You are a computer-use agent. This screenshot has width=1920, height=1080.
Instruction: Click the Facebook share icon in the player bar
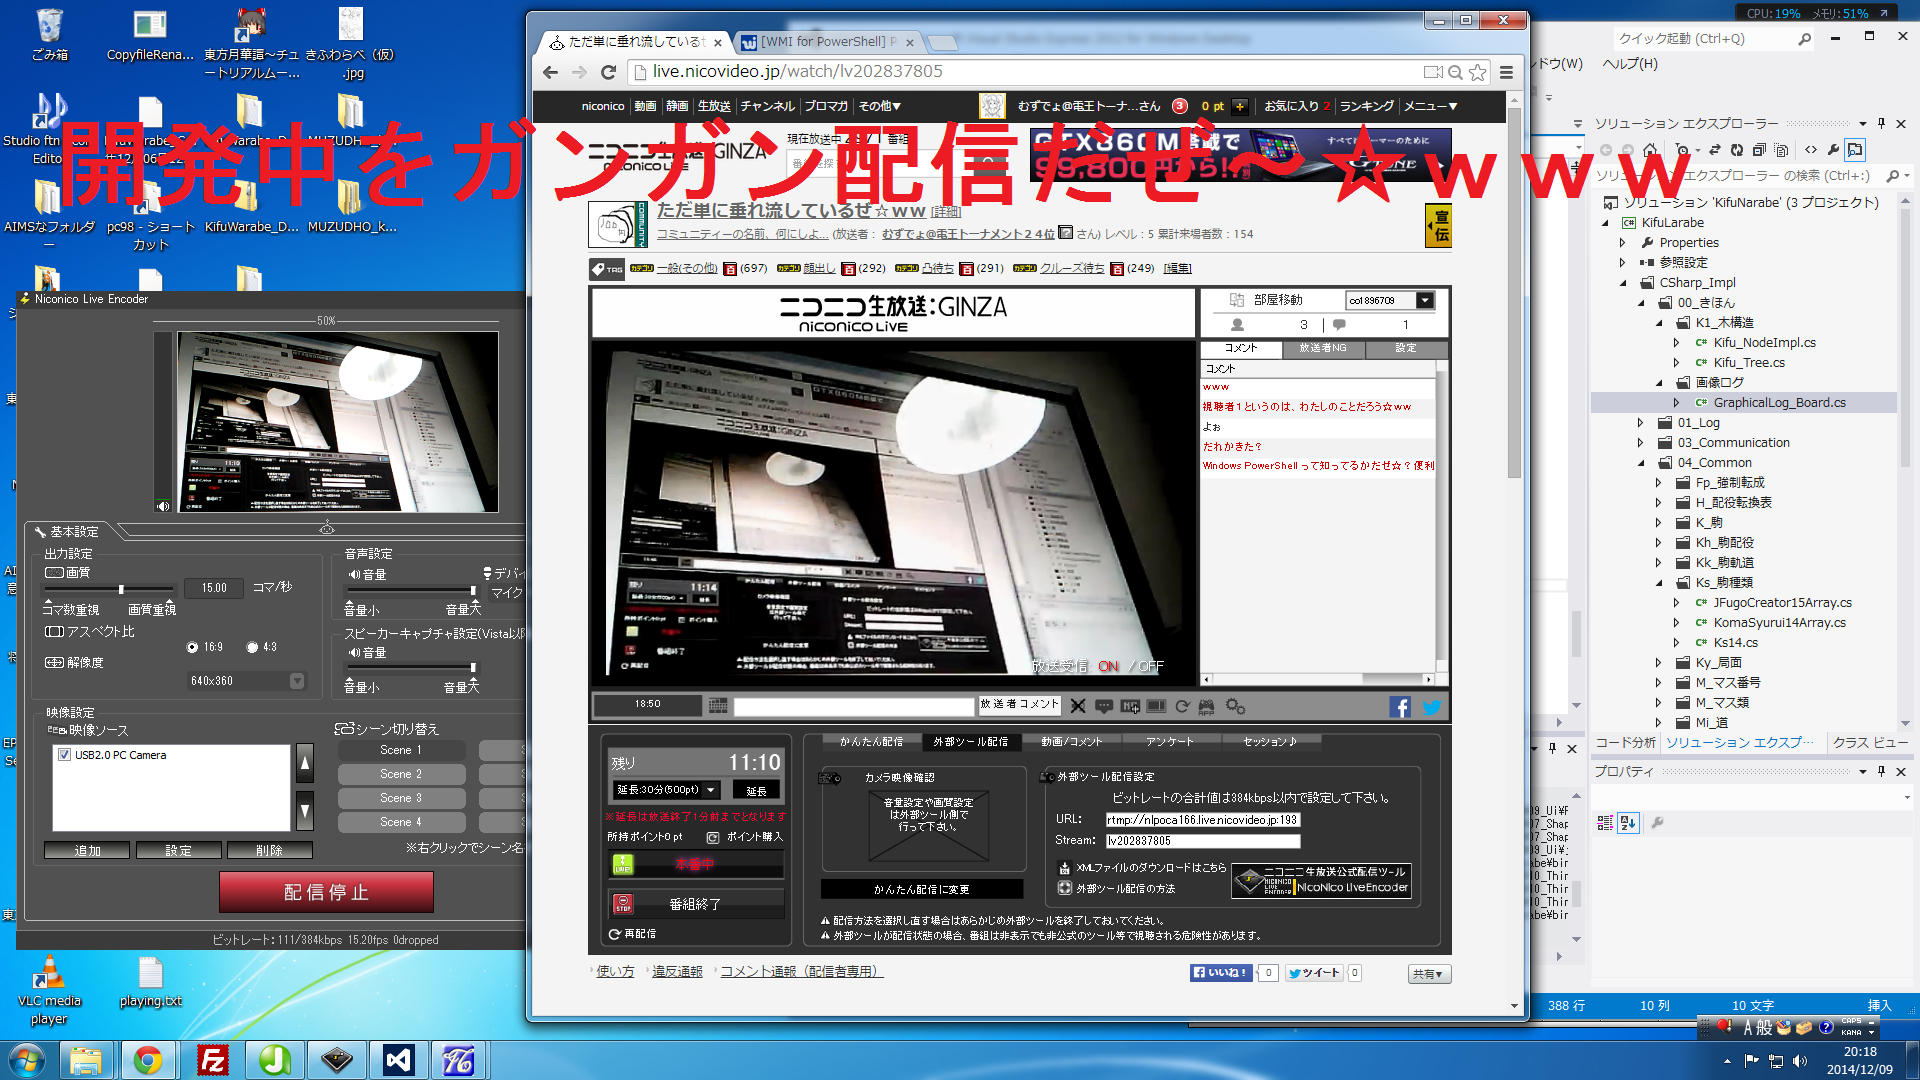click(1399, 707)
